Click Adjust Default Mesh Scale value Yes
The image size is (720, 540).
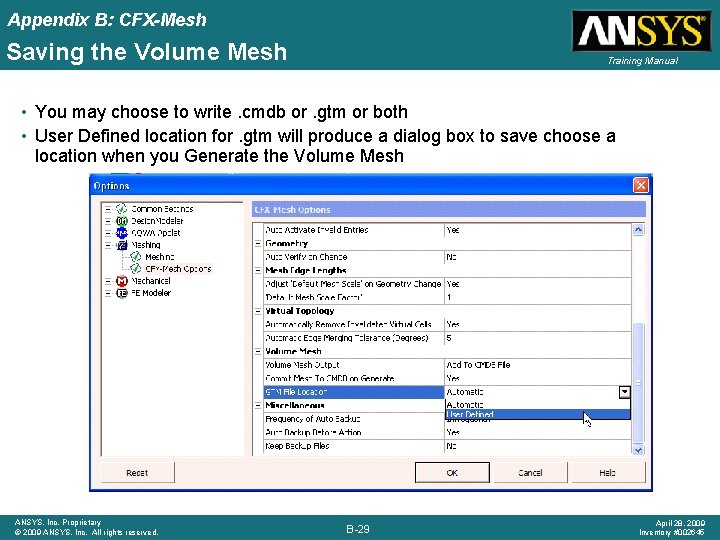[538, 284]
